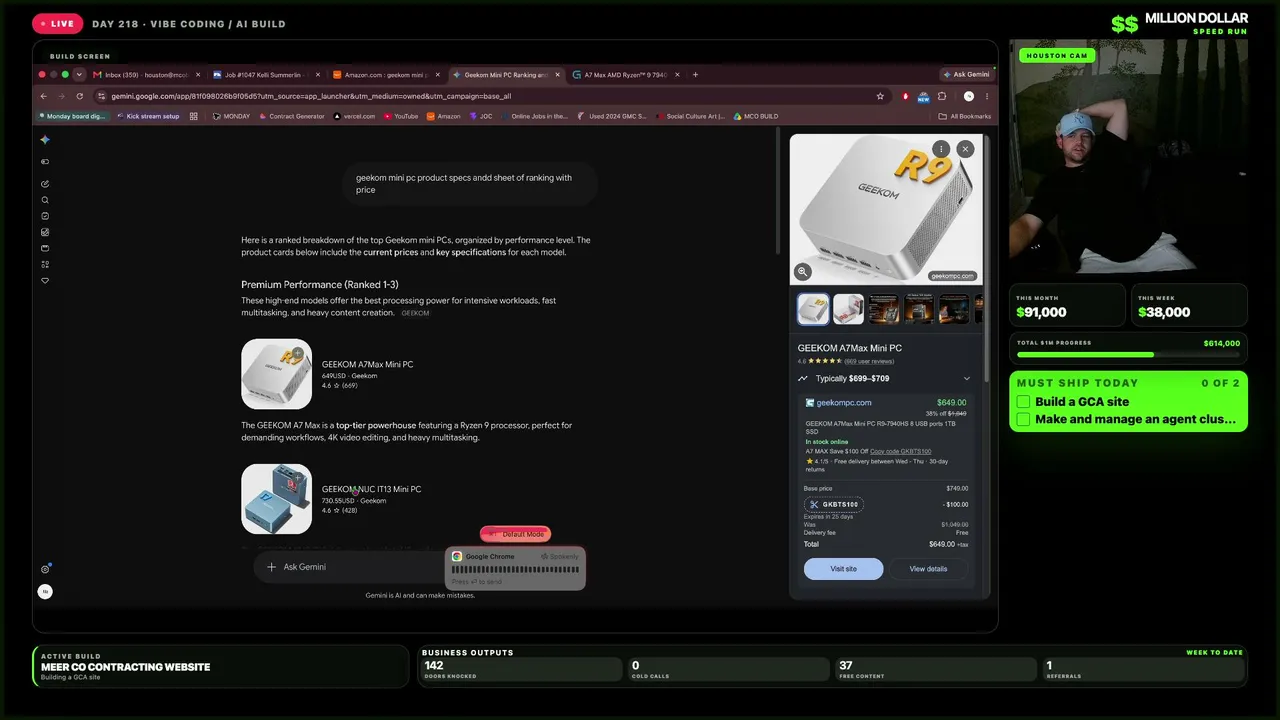
Task: Open the tab search dropdown arrow
Action: click(x=79, y=74)
